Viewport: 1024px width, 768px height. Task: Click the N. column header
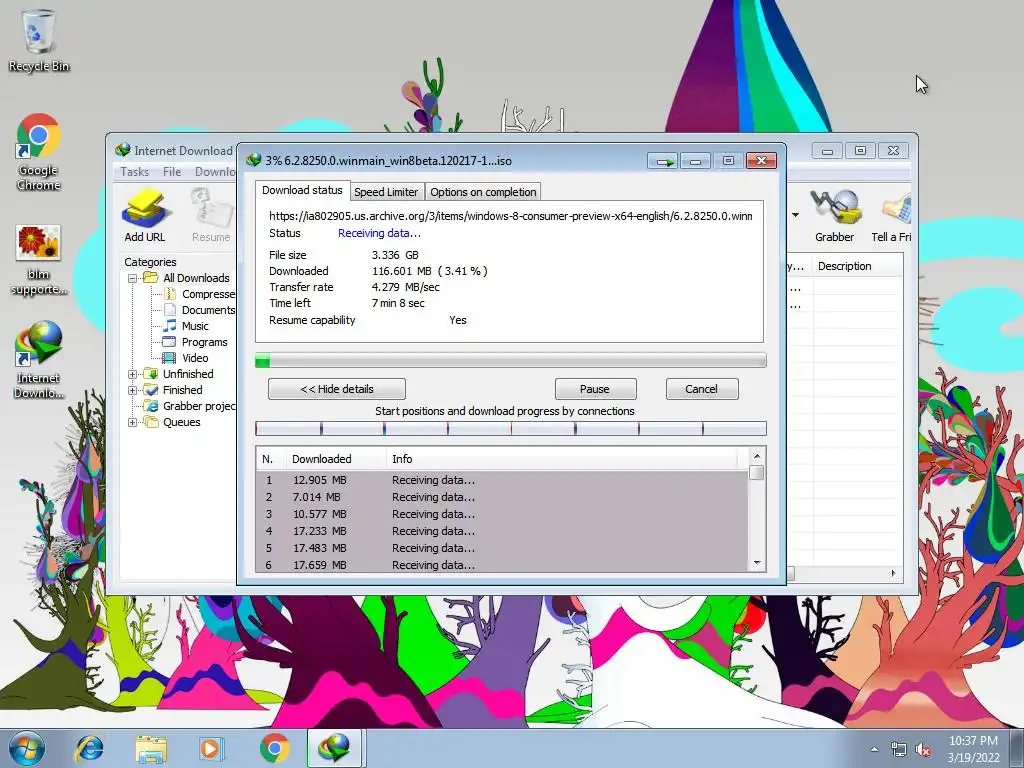270,459
